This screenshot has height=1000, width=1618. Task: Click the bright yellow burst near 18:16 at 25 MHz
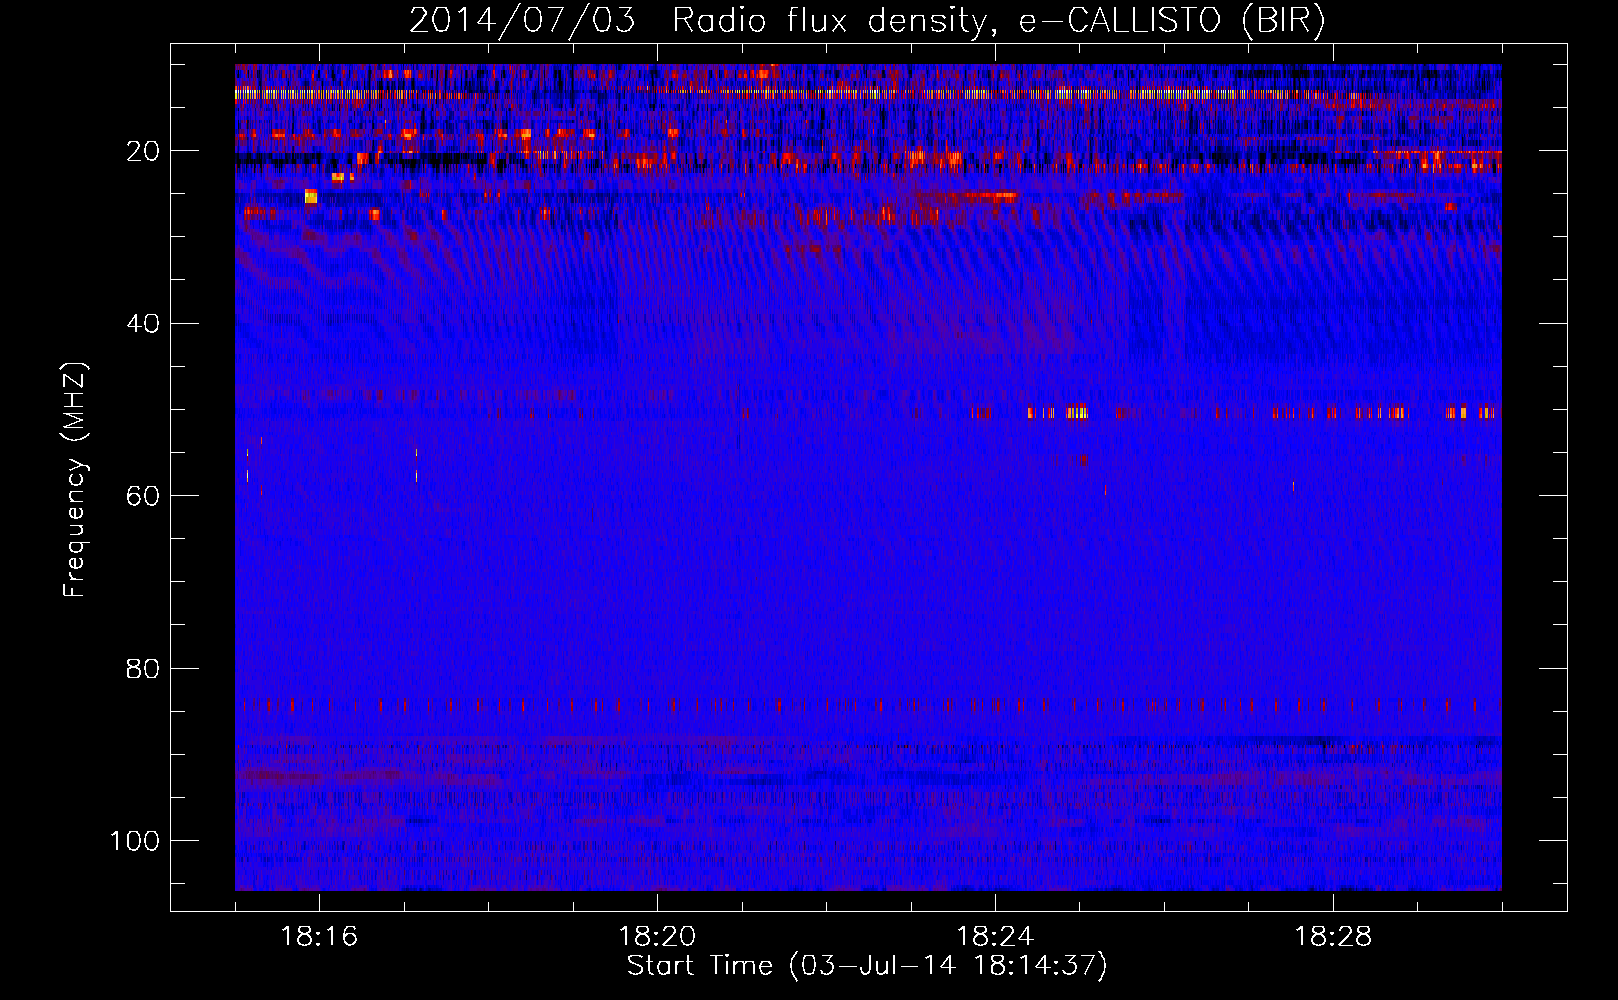pyautogui.click(x=311, y=196)
